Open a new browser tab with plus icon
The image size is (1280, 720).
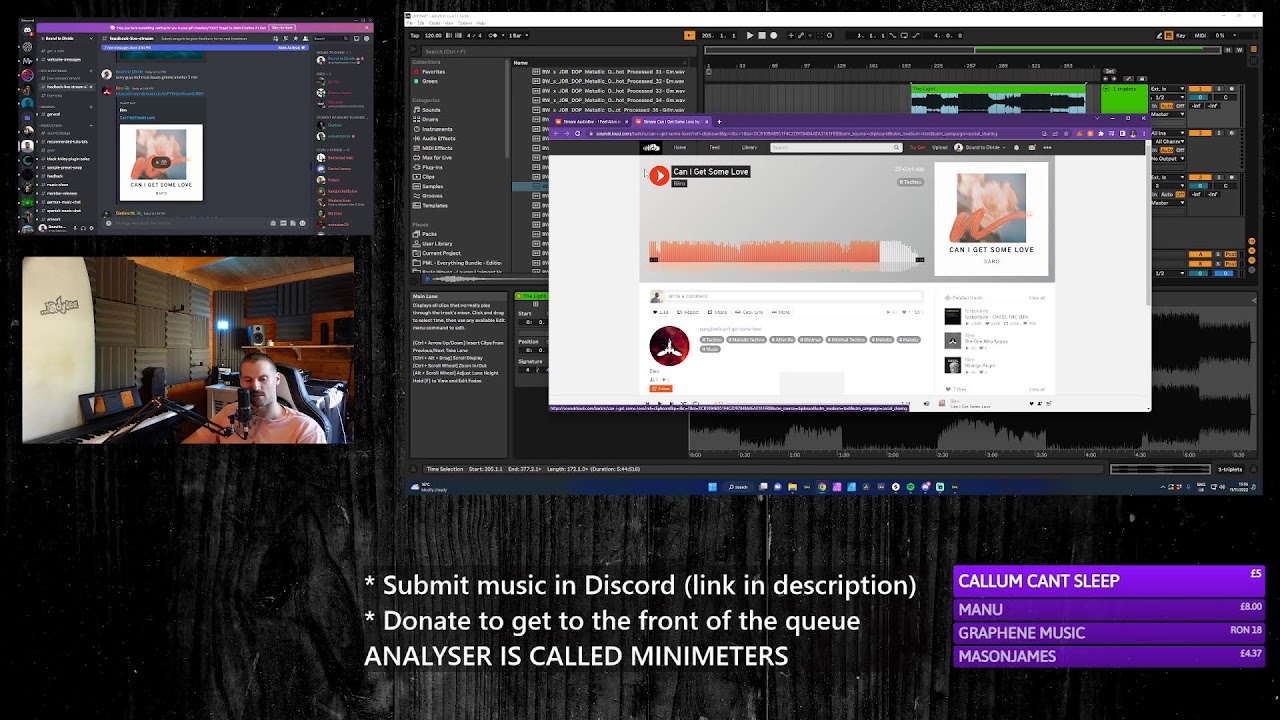click(719, 122)
